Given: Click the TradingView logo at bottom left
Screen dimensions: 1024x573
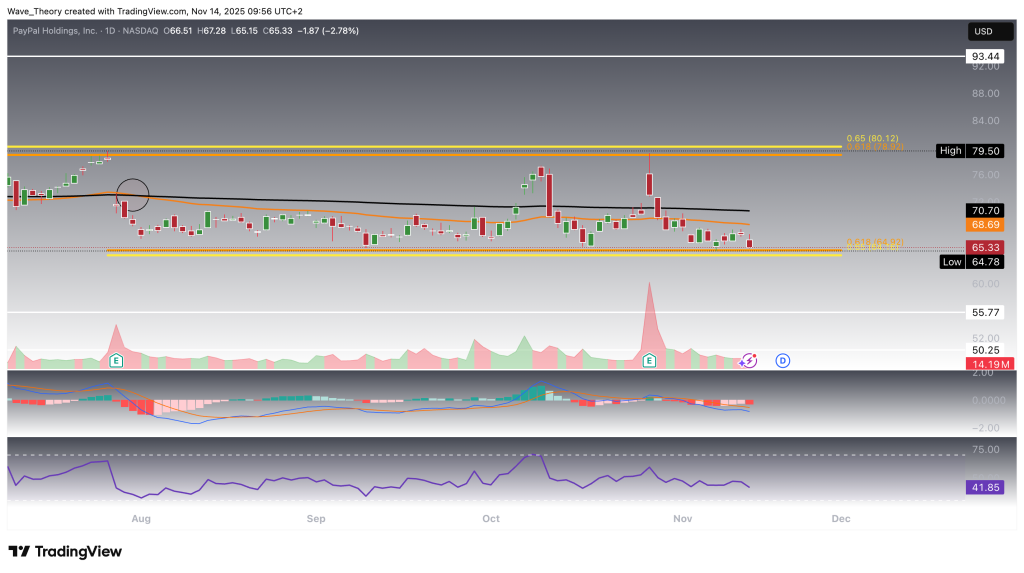Looking at the screenshot, I should tap(65, 552).
